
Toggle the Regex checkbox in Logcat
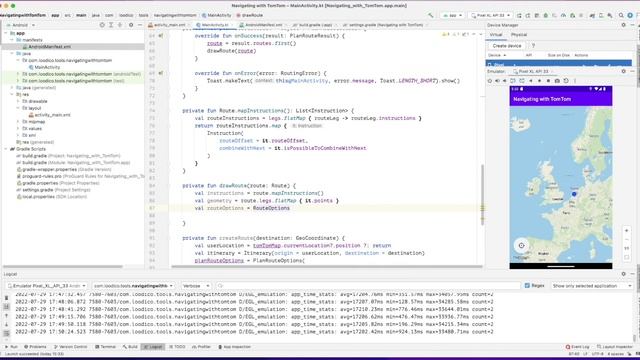tap(527, 286)
